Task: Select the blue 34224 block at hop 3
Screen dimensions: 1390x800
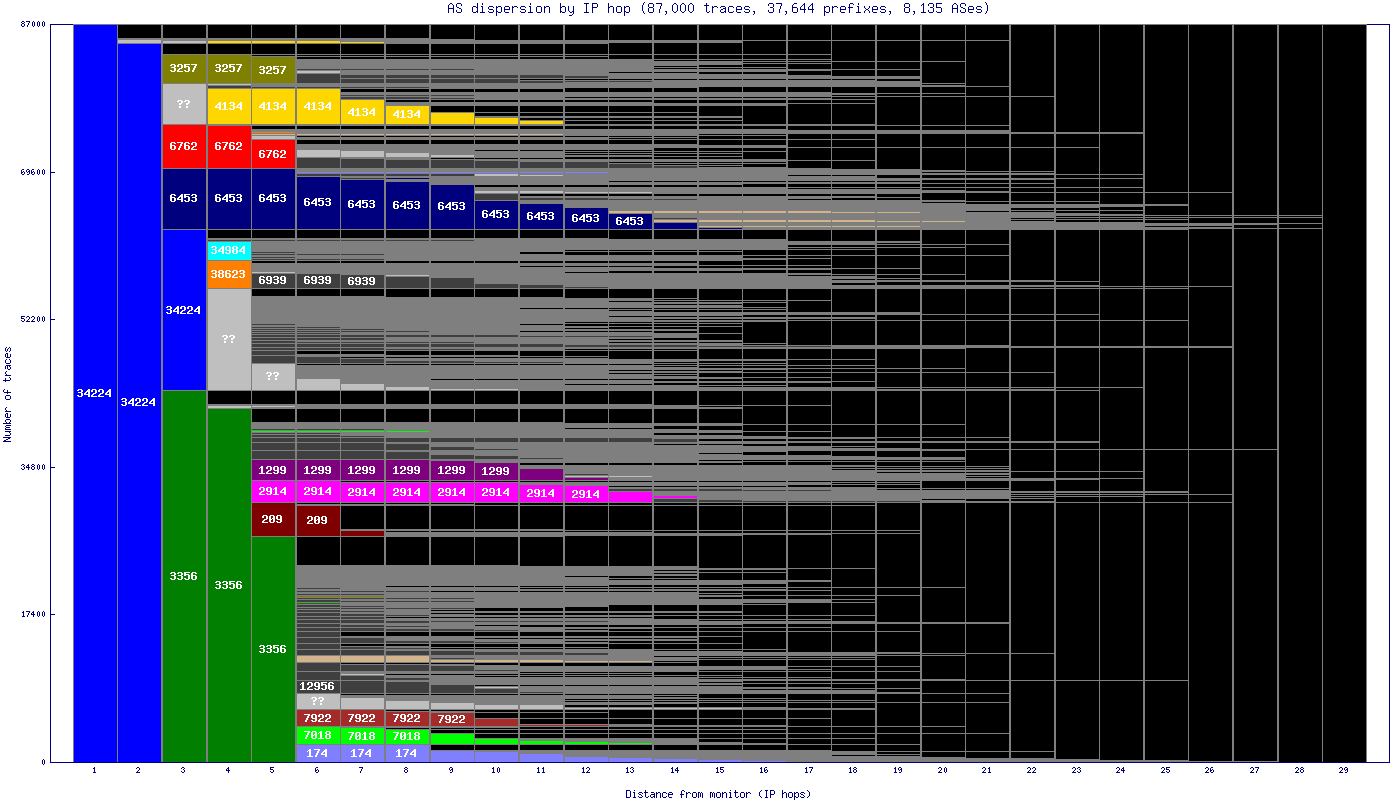Action: pos(184,310)
